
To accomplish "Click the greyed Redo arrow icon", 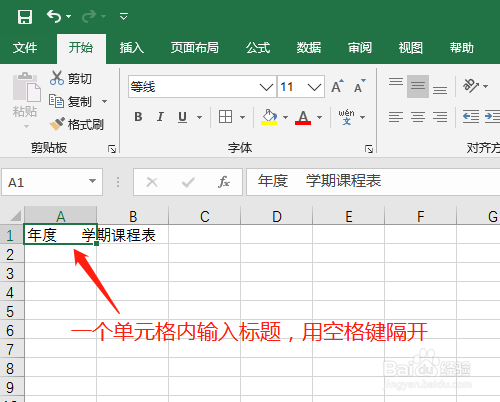I will click(89, 16).
